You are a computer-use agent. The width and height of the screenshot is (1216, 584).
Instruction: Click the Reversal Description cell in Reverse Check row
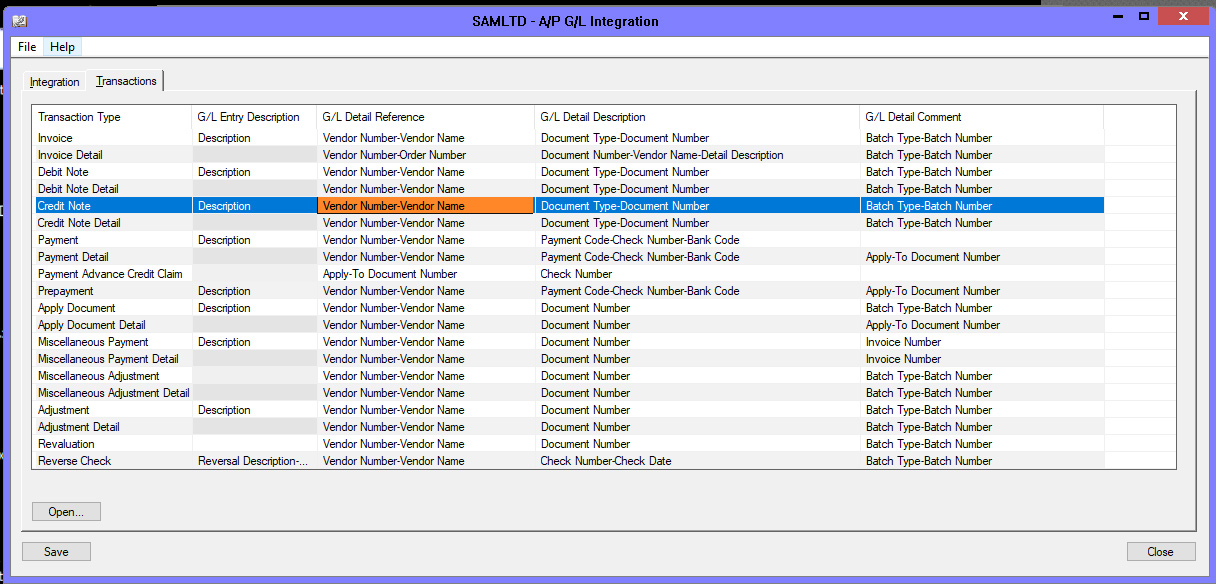254,461
